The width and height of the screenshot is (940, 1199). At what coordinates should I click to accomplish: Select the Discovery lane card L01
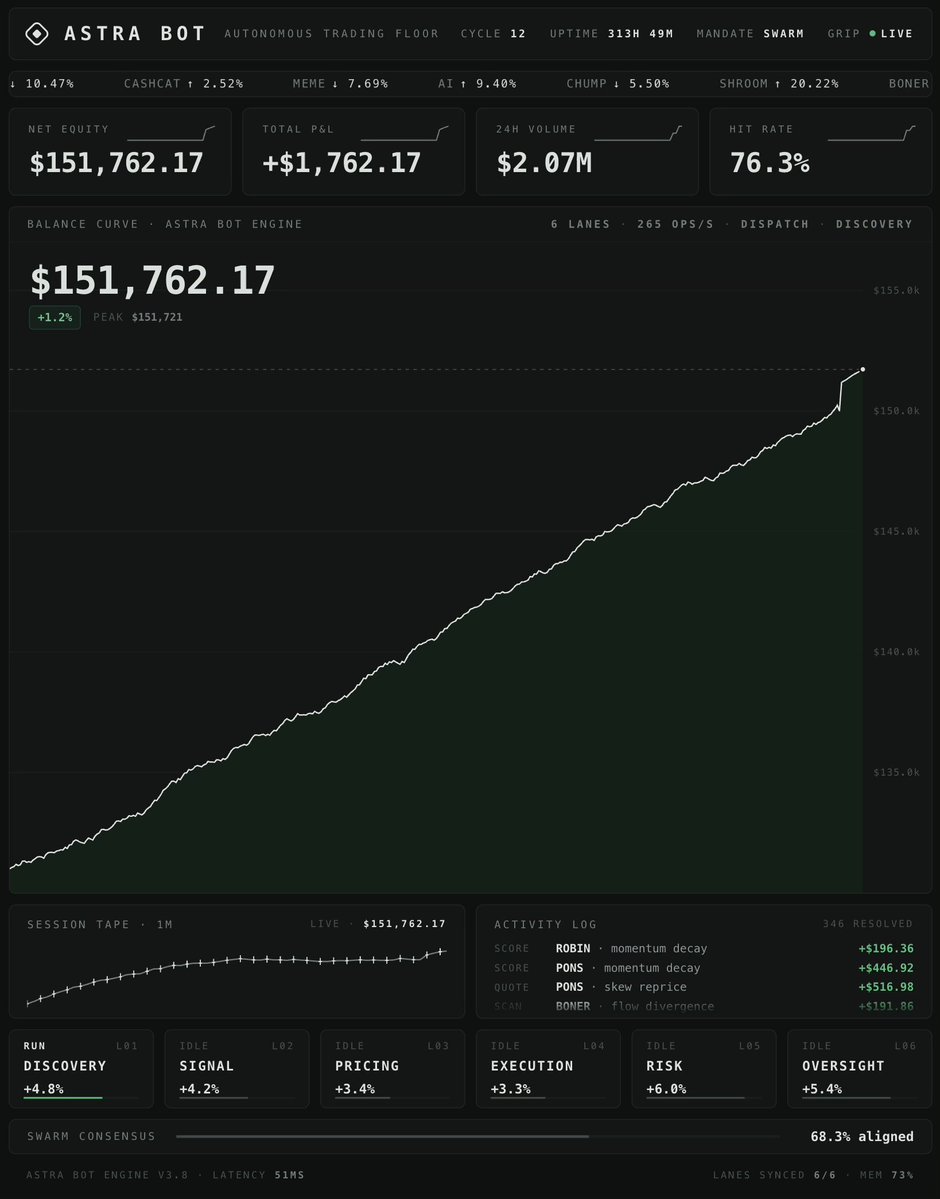point(81,1068)
